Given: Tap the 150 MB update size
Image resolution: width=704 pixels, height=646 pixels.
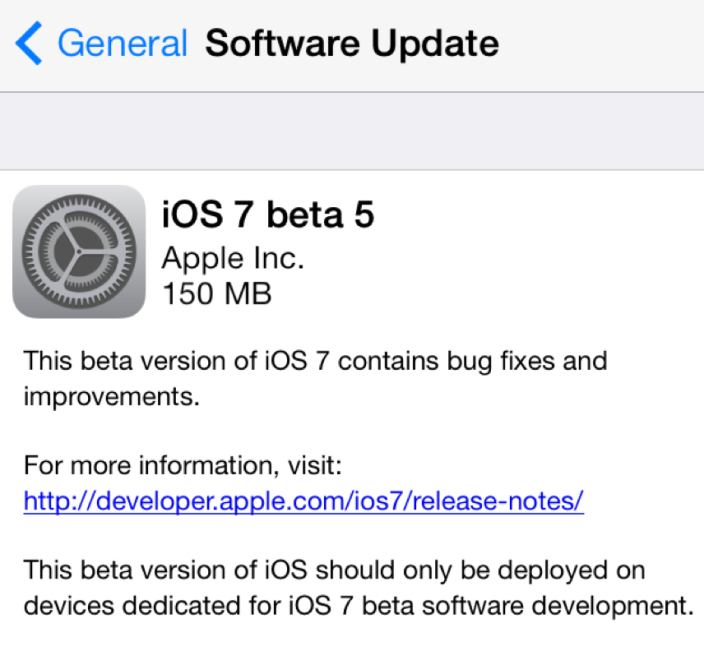Looking at the screenshot, I should [x=217, y=294].
